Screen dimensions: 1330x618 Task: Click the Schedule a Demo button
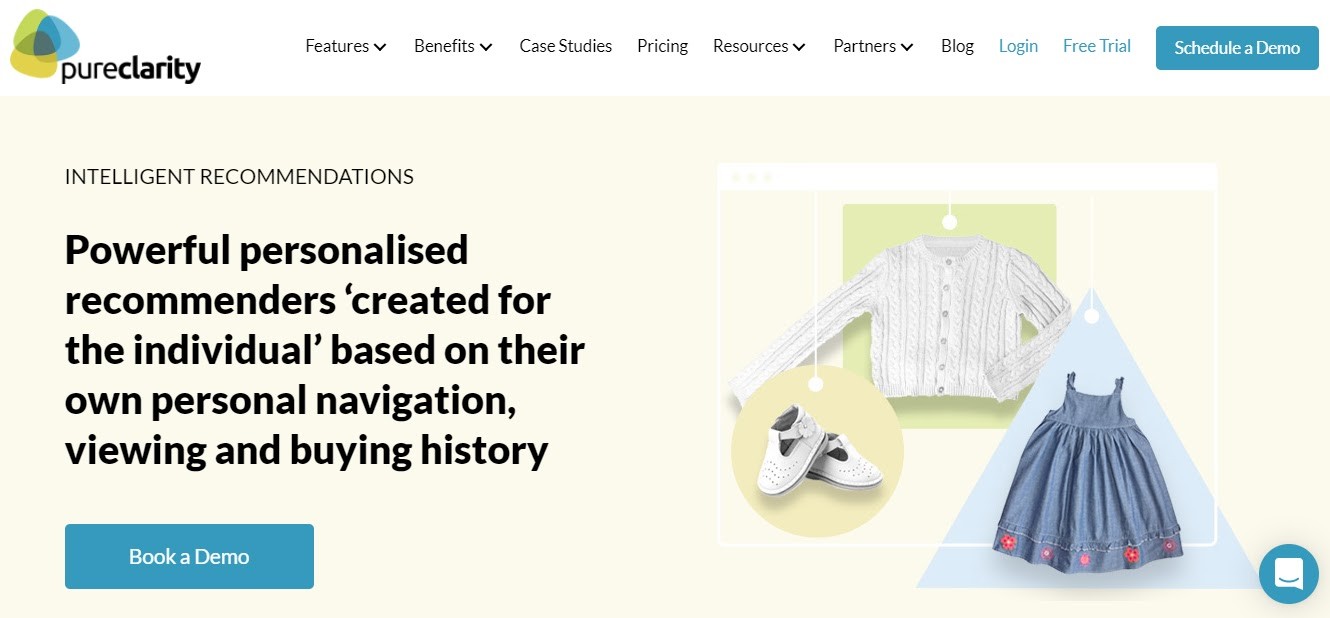tap(1237, 48)
